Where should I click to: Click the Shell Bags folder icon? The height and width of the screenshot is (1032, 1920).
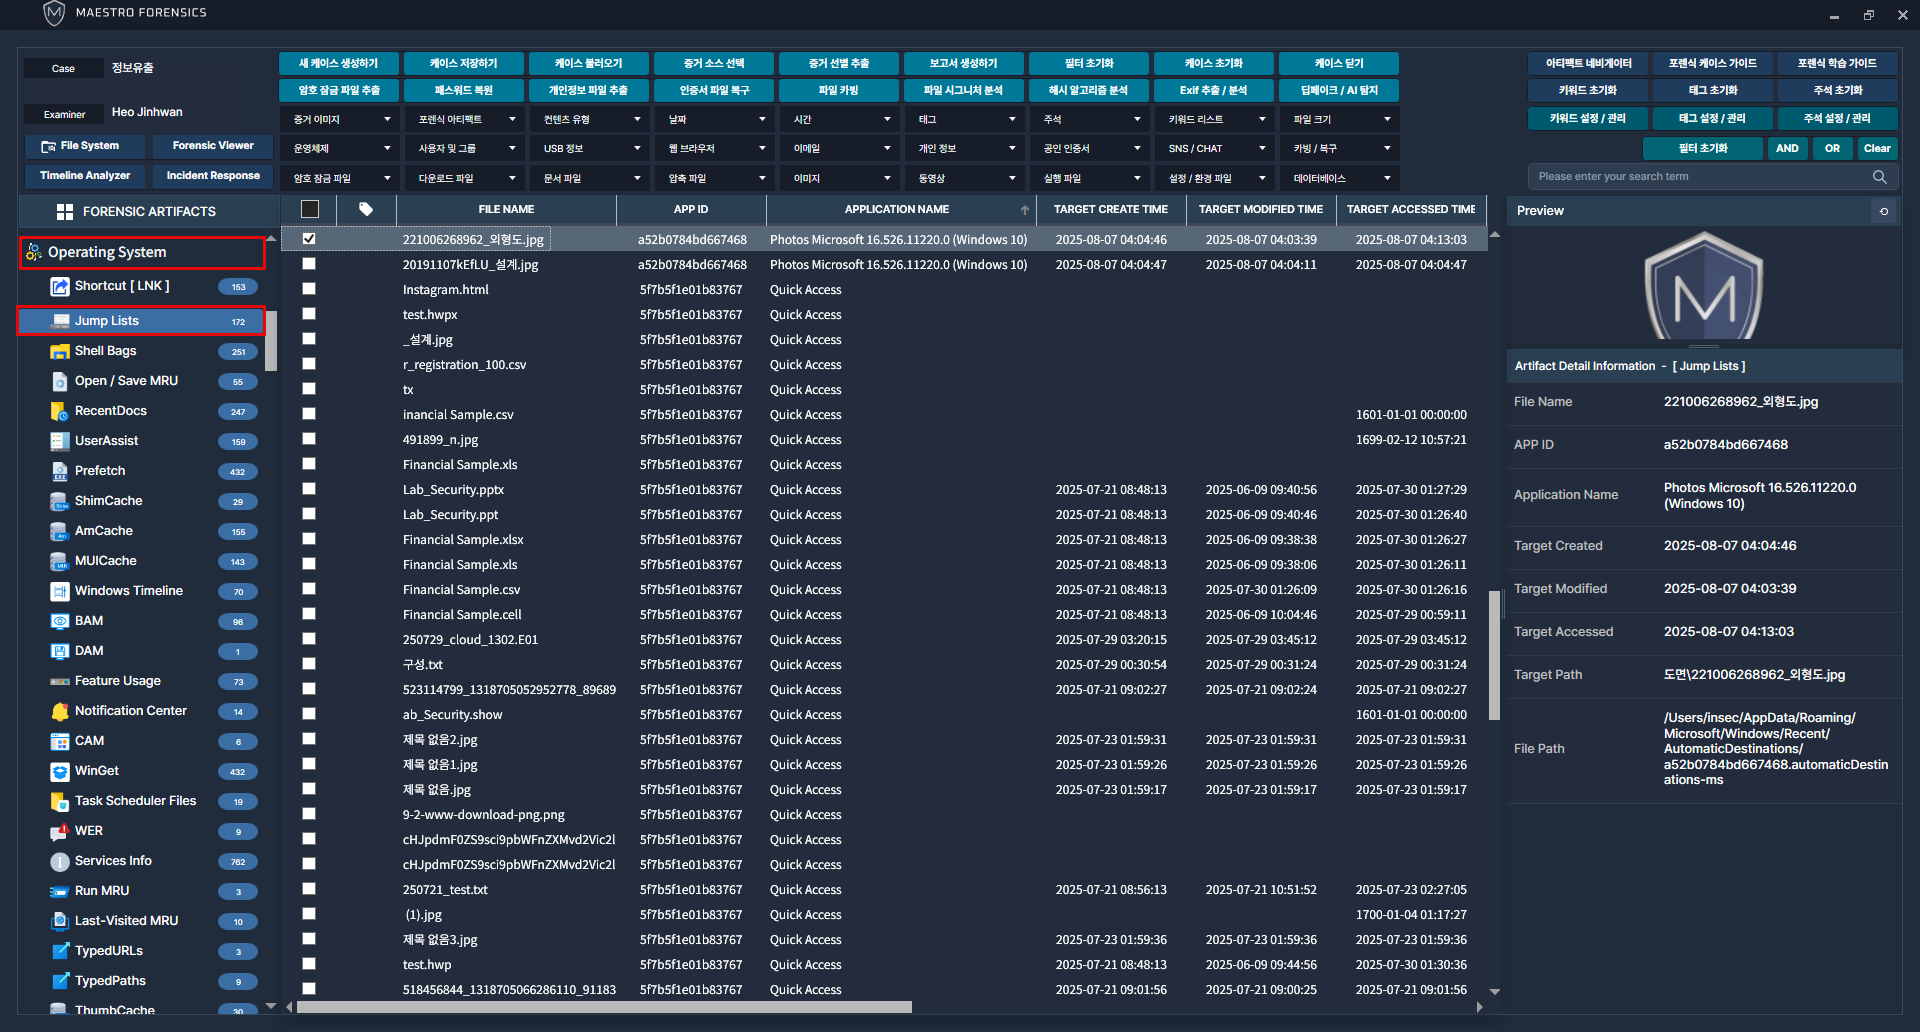click(60, 351)
